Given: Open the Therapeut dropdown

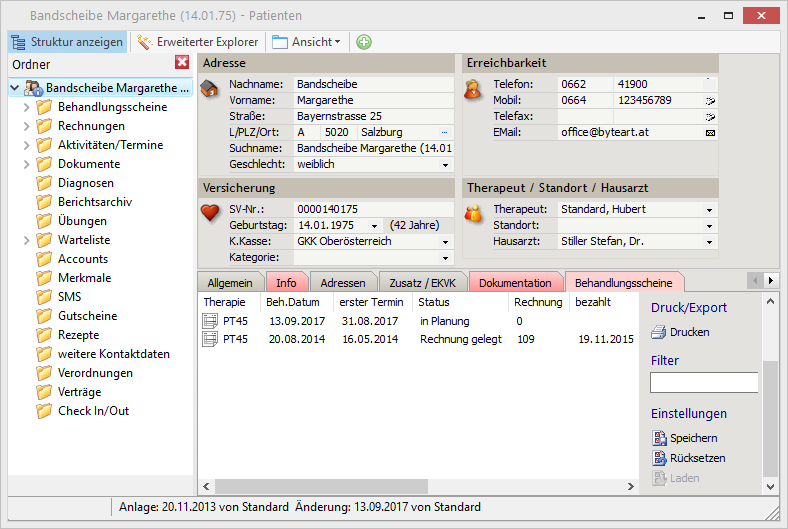Looking at the screenshot, I should click(x=709, y=210).
